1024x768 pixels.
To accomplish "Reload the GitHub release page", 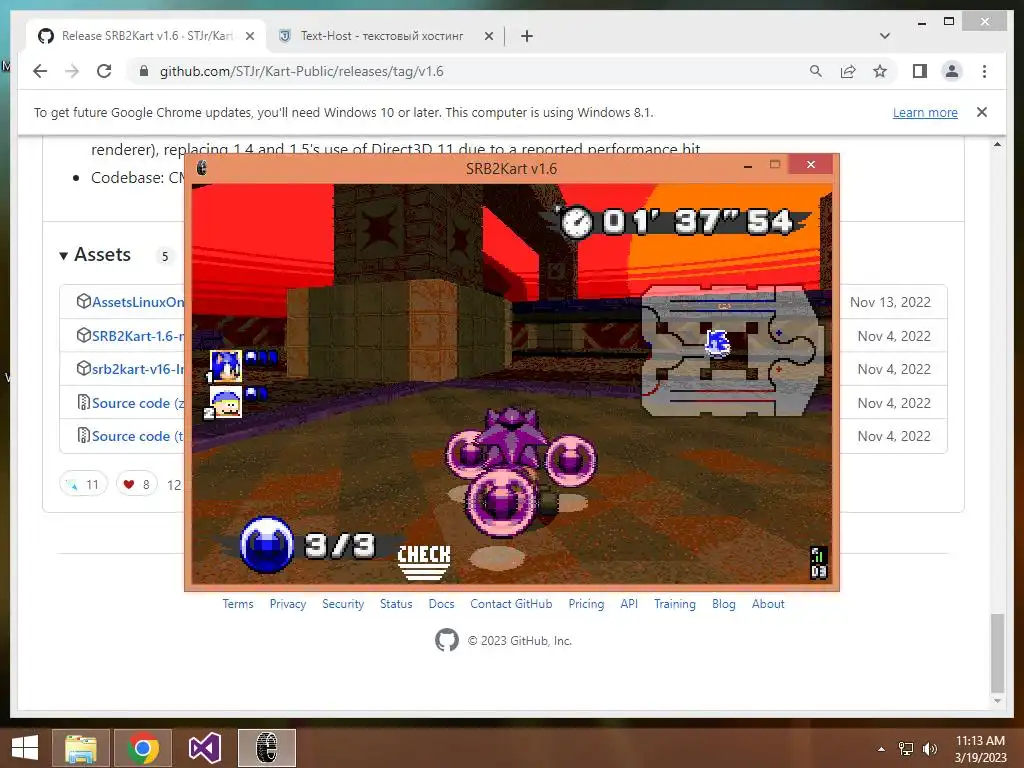I will click(x=104, y=71).
